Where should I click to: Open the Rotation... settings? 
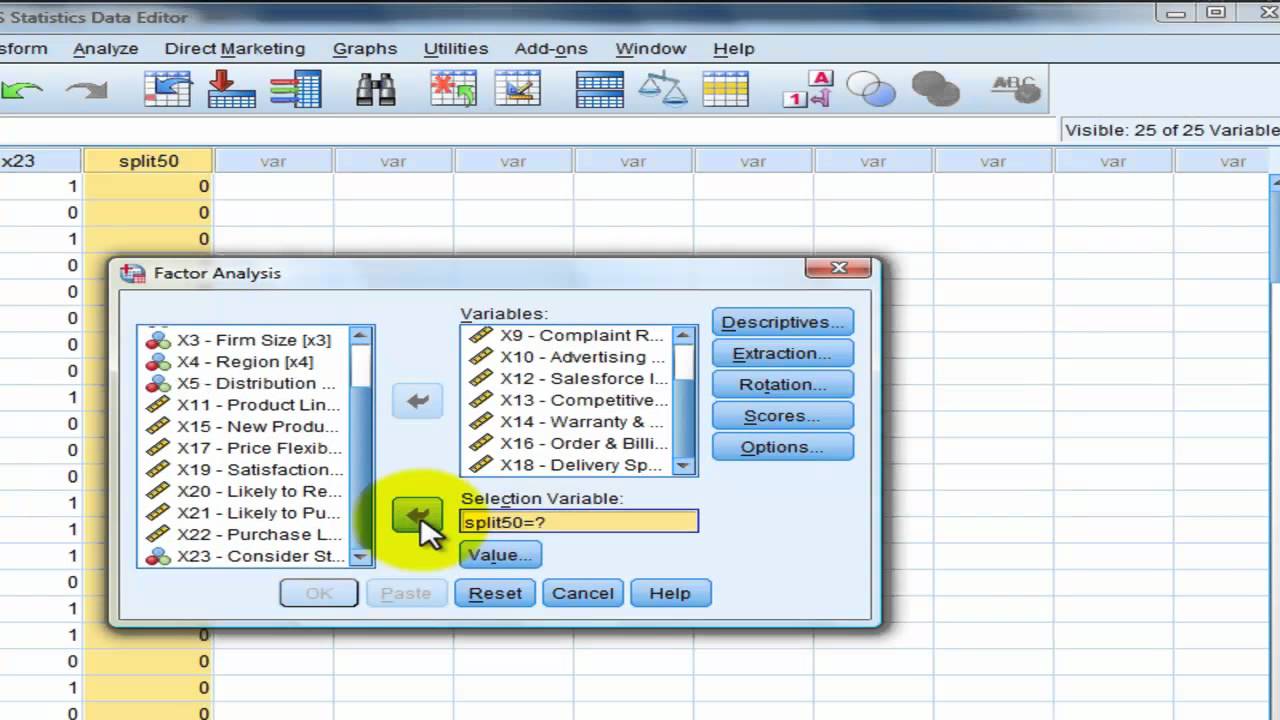[783, 384]
